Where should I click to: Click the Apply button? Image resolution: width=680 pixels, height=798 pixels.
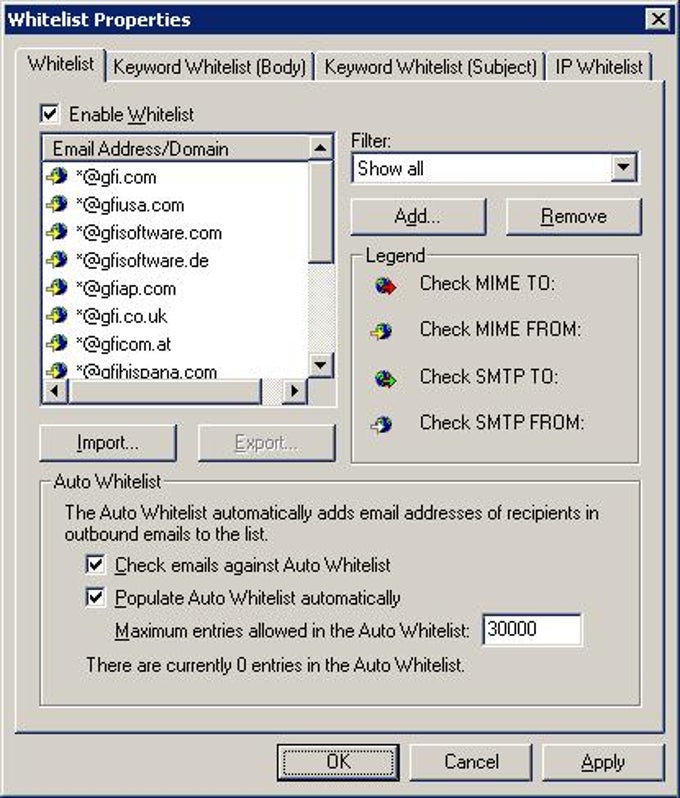pyautogui.click(x=603, y=762)
